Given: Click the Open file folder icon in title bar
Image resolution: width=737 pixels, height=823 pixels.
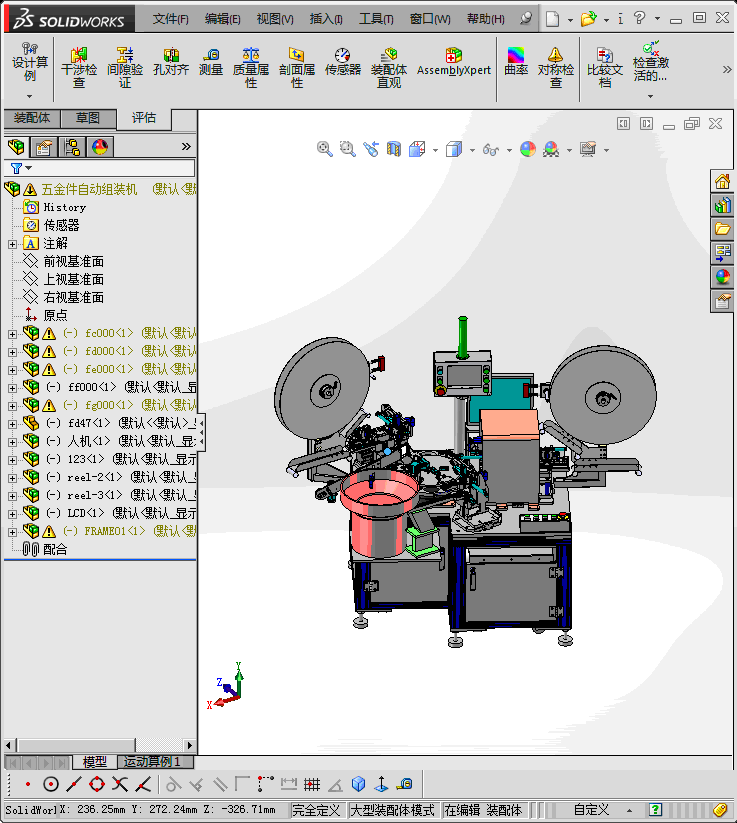Looking at the screenshot, I should click(x=588, y=19).
